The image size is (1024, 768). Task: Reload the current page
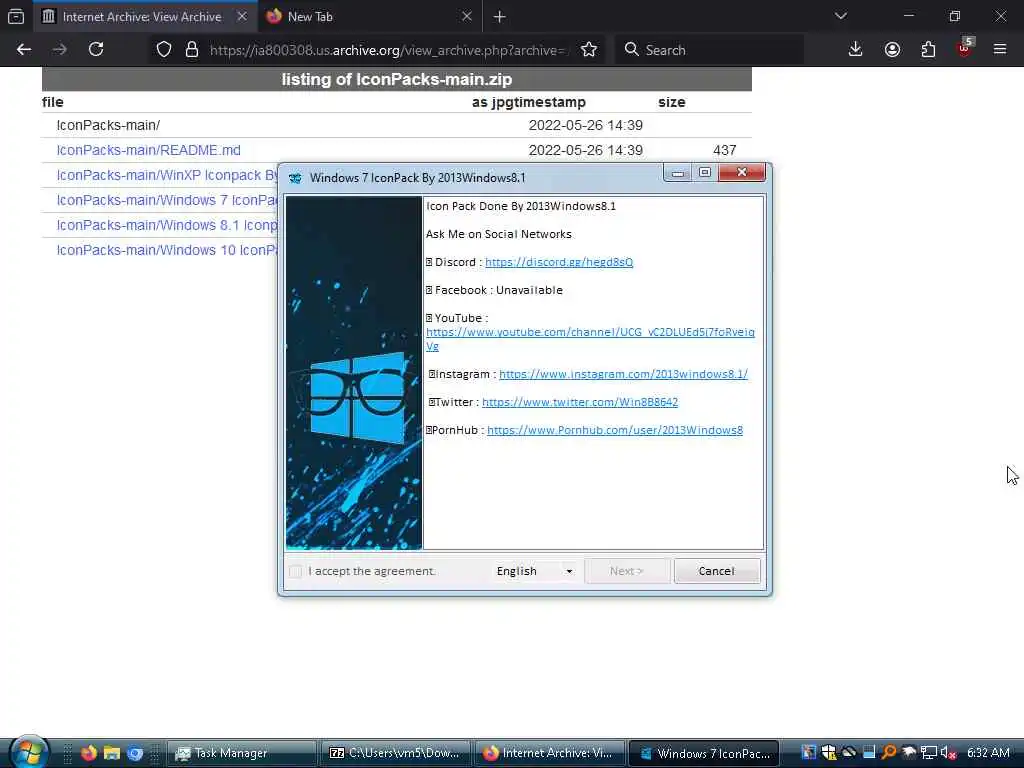tap(96, 50)
